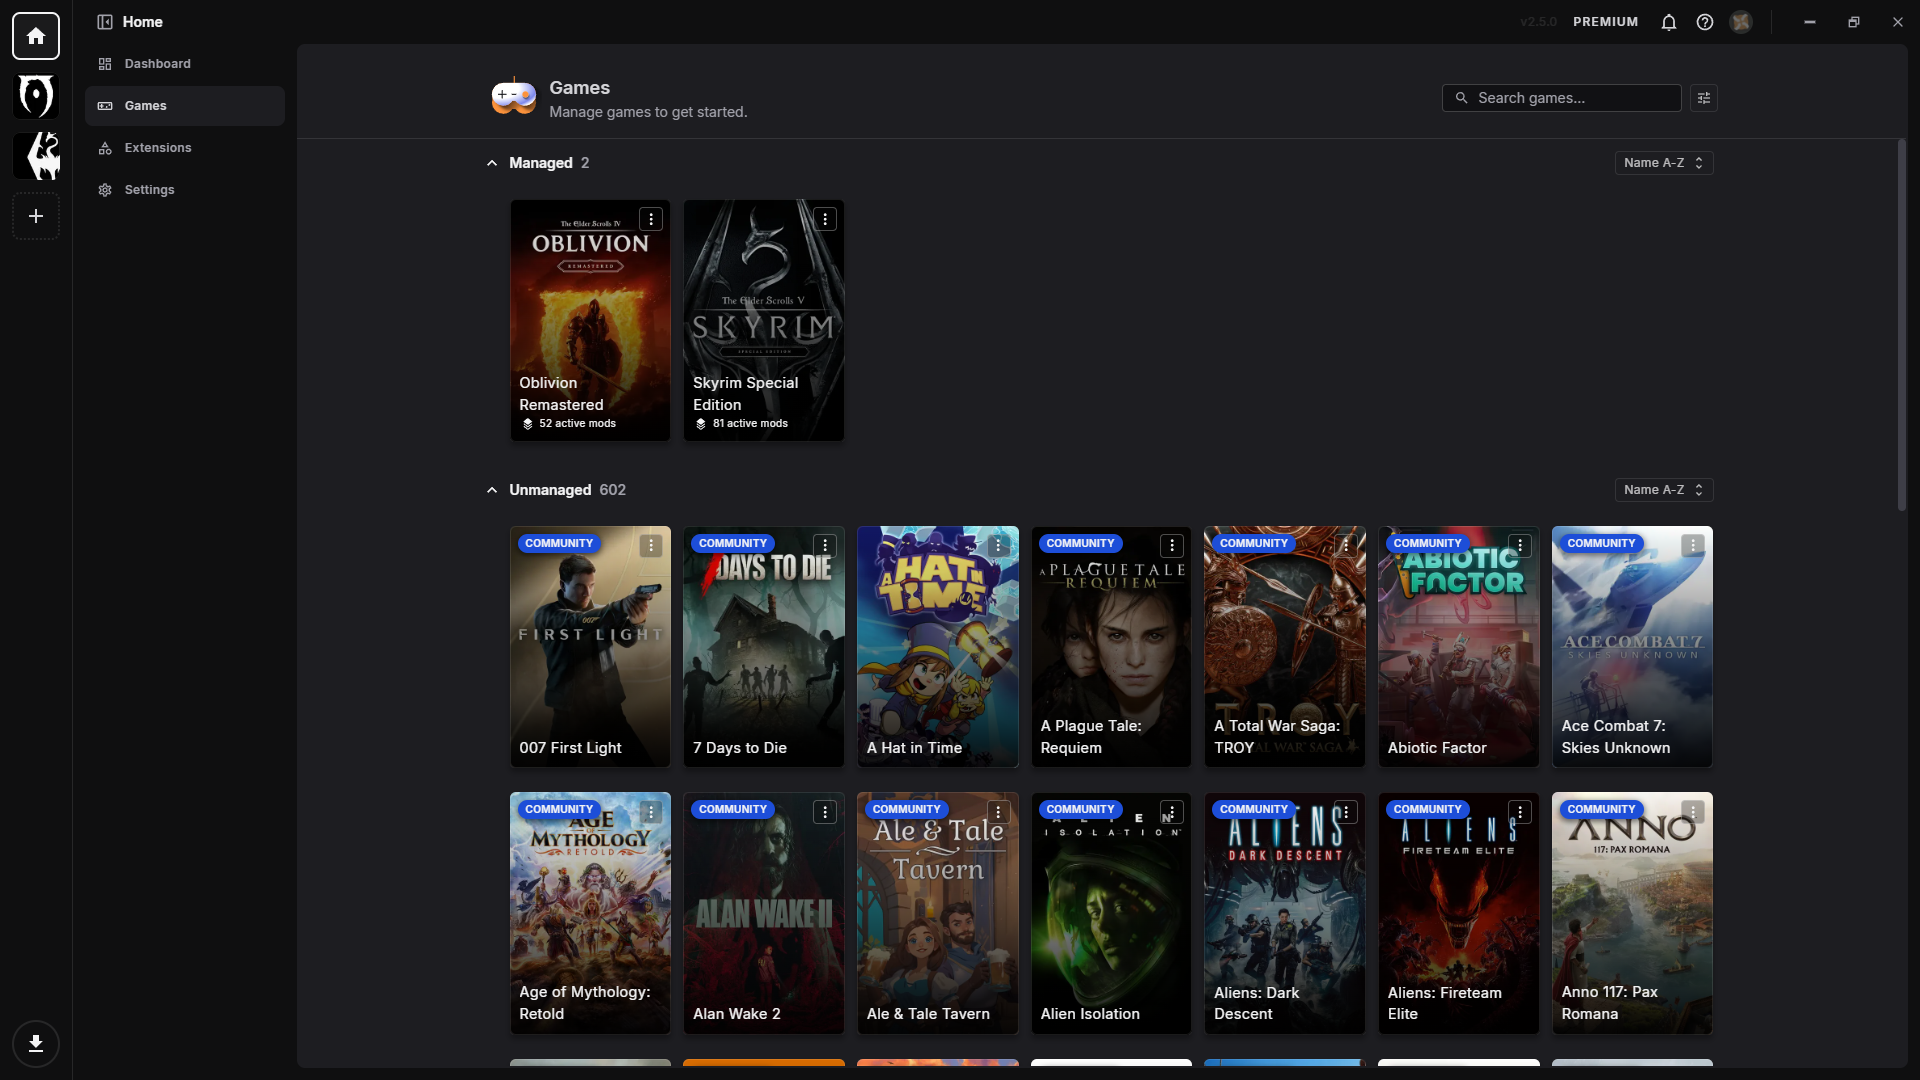Open Anno 117: Pax Romana options menu
Screen dimensions: 1920x1080
pyautogui.click(x=1693, y=812)
